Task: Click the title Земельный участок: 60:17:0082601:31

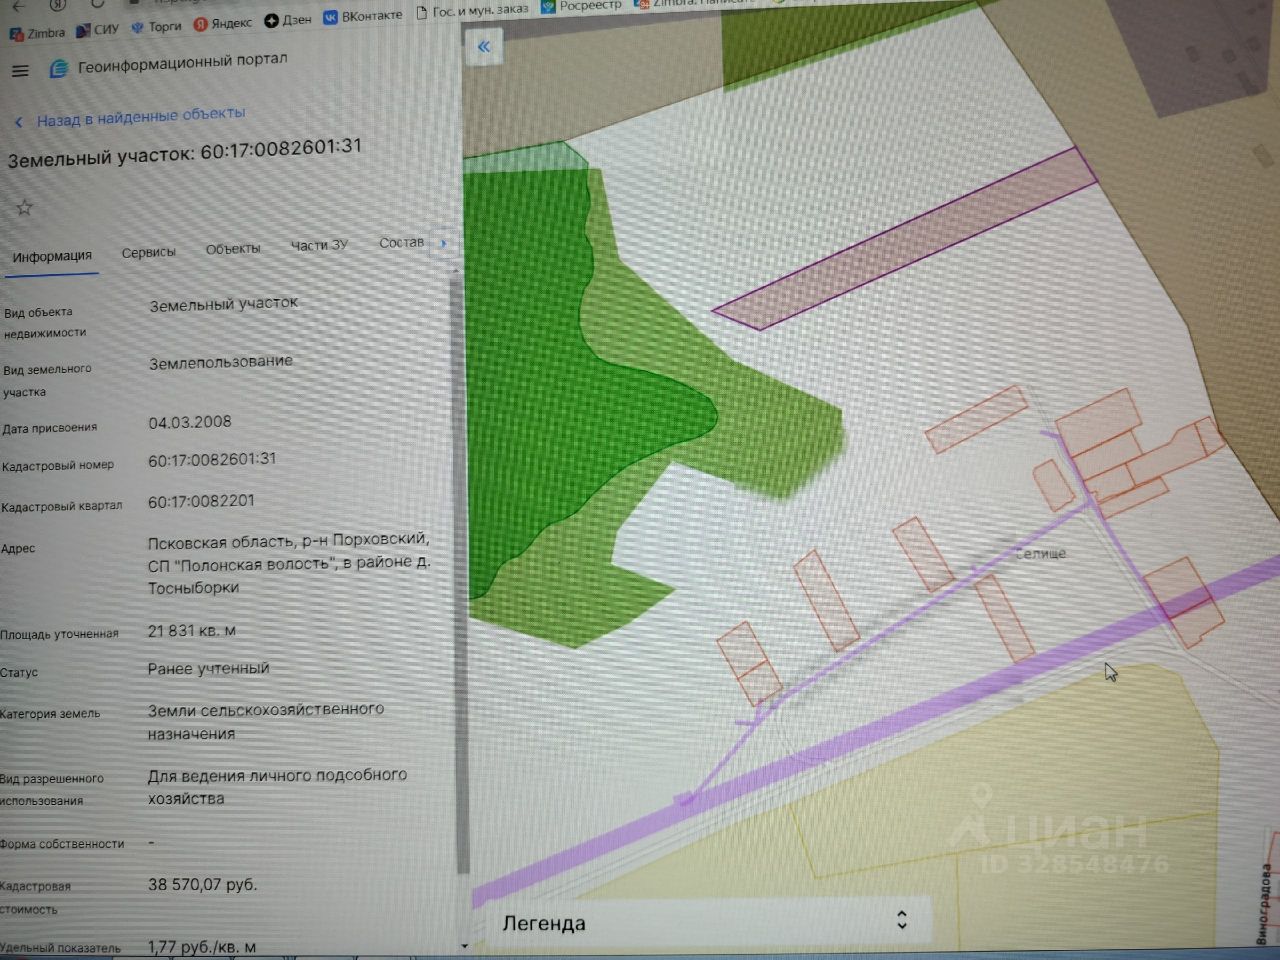Action: point(185,152)
